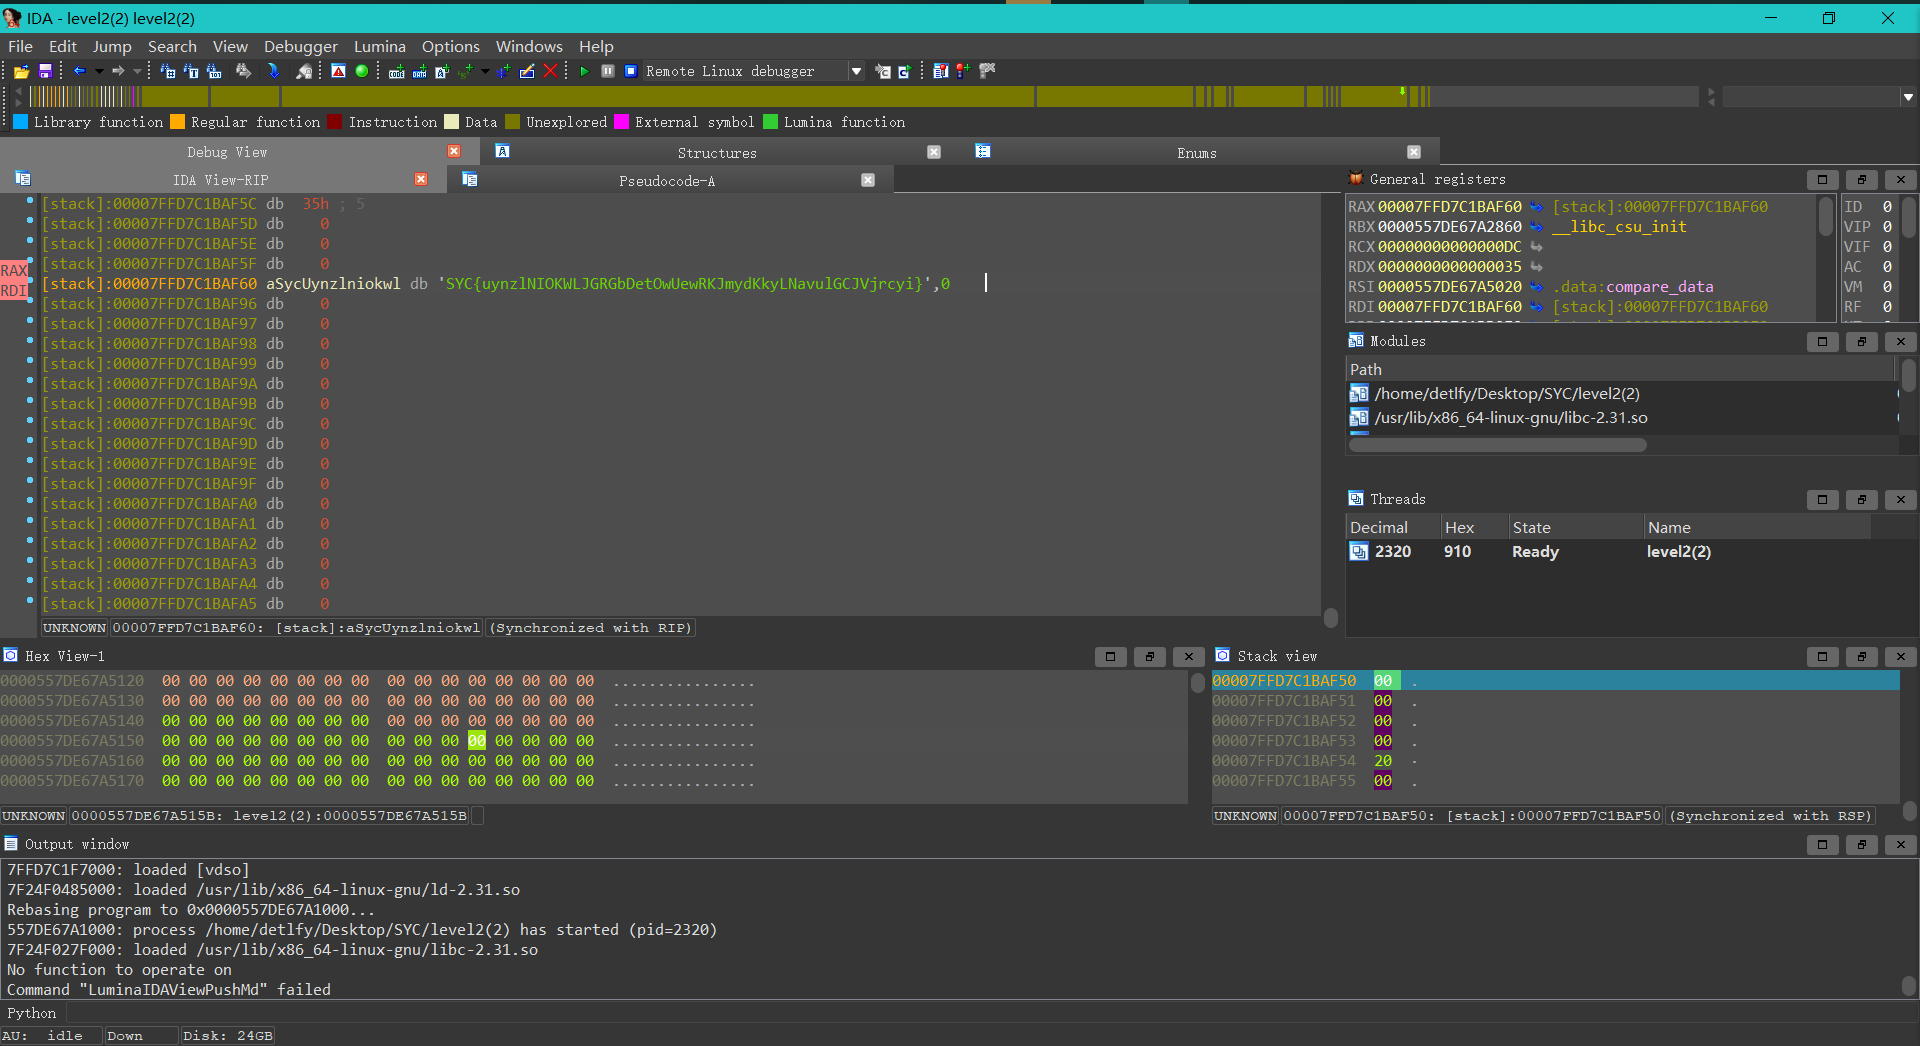The width and height of the screenshot is (1920, 1046).
Task: Toggle the RF flag value
Action: pyautogui.click(x=1887, y=307)
